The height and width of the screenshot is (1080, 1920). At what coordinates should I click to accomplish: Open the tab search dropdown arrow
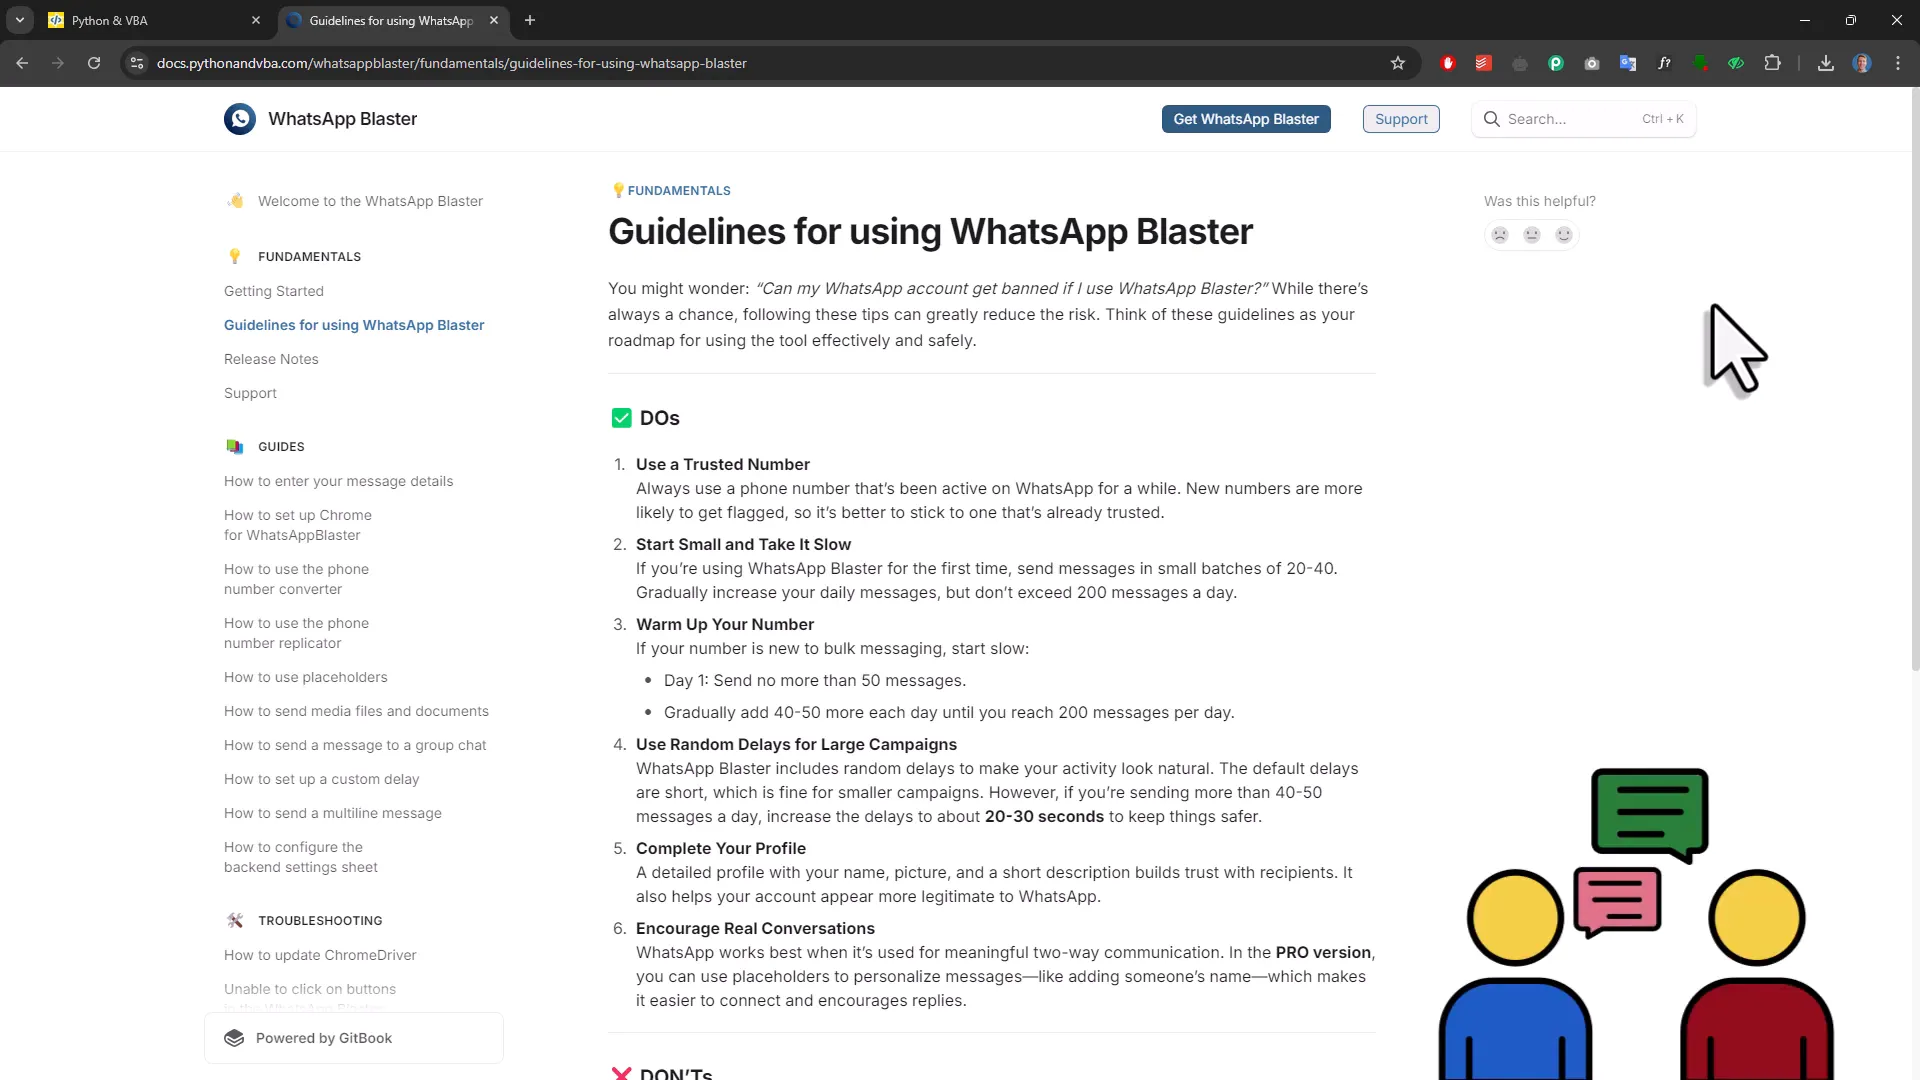[x=20, y=20]
